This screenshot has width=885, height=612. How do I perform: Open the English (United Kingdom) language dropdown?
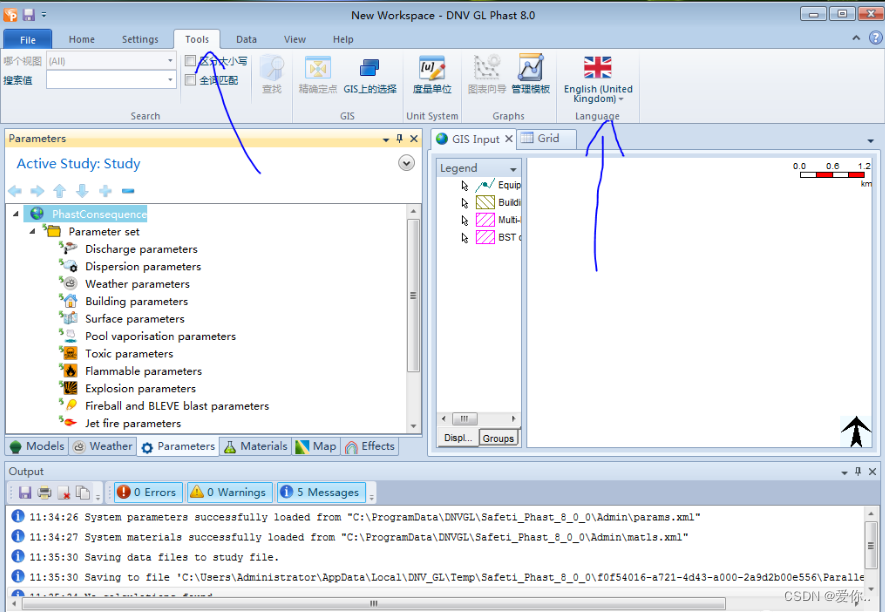pos(598,94)
